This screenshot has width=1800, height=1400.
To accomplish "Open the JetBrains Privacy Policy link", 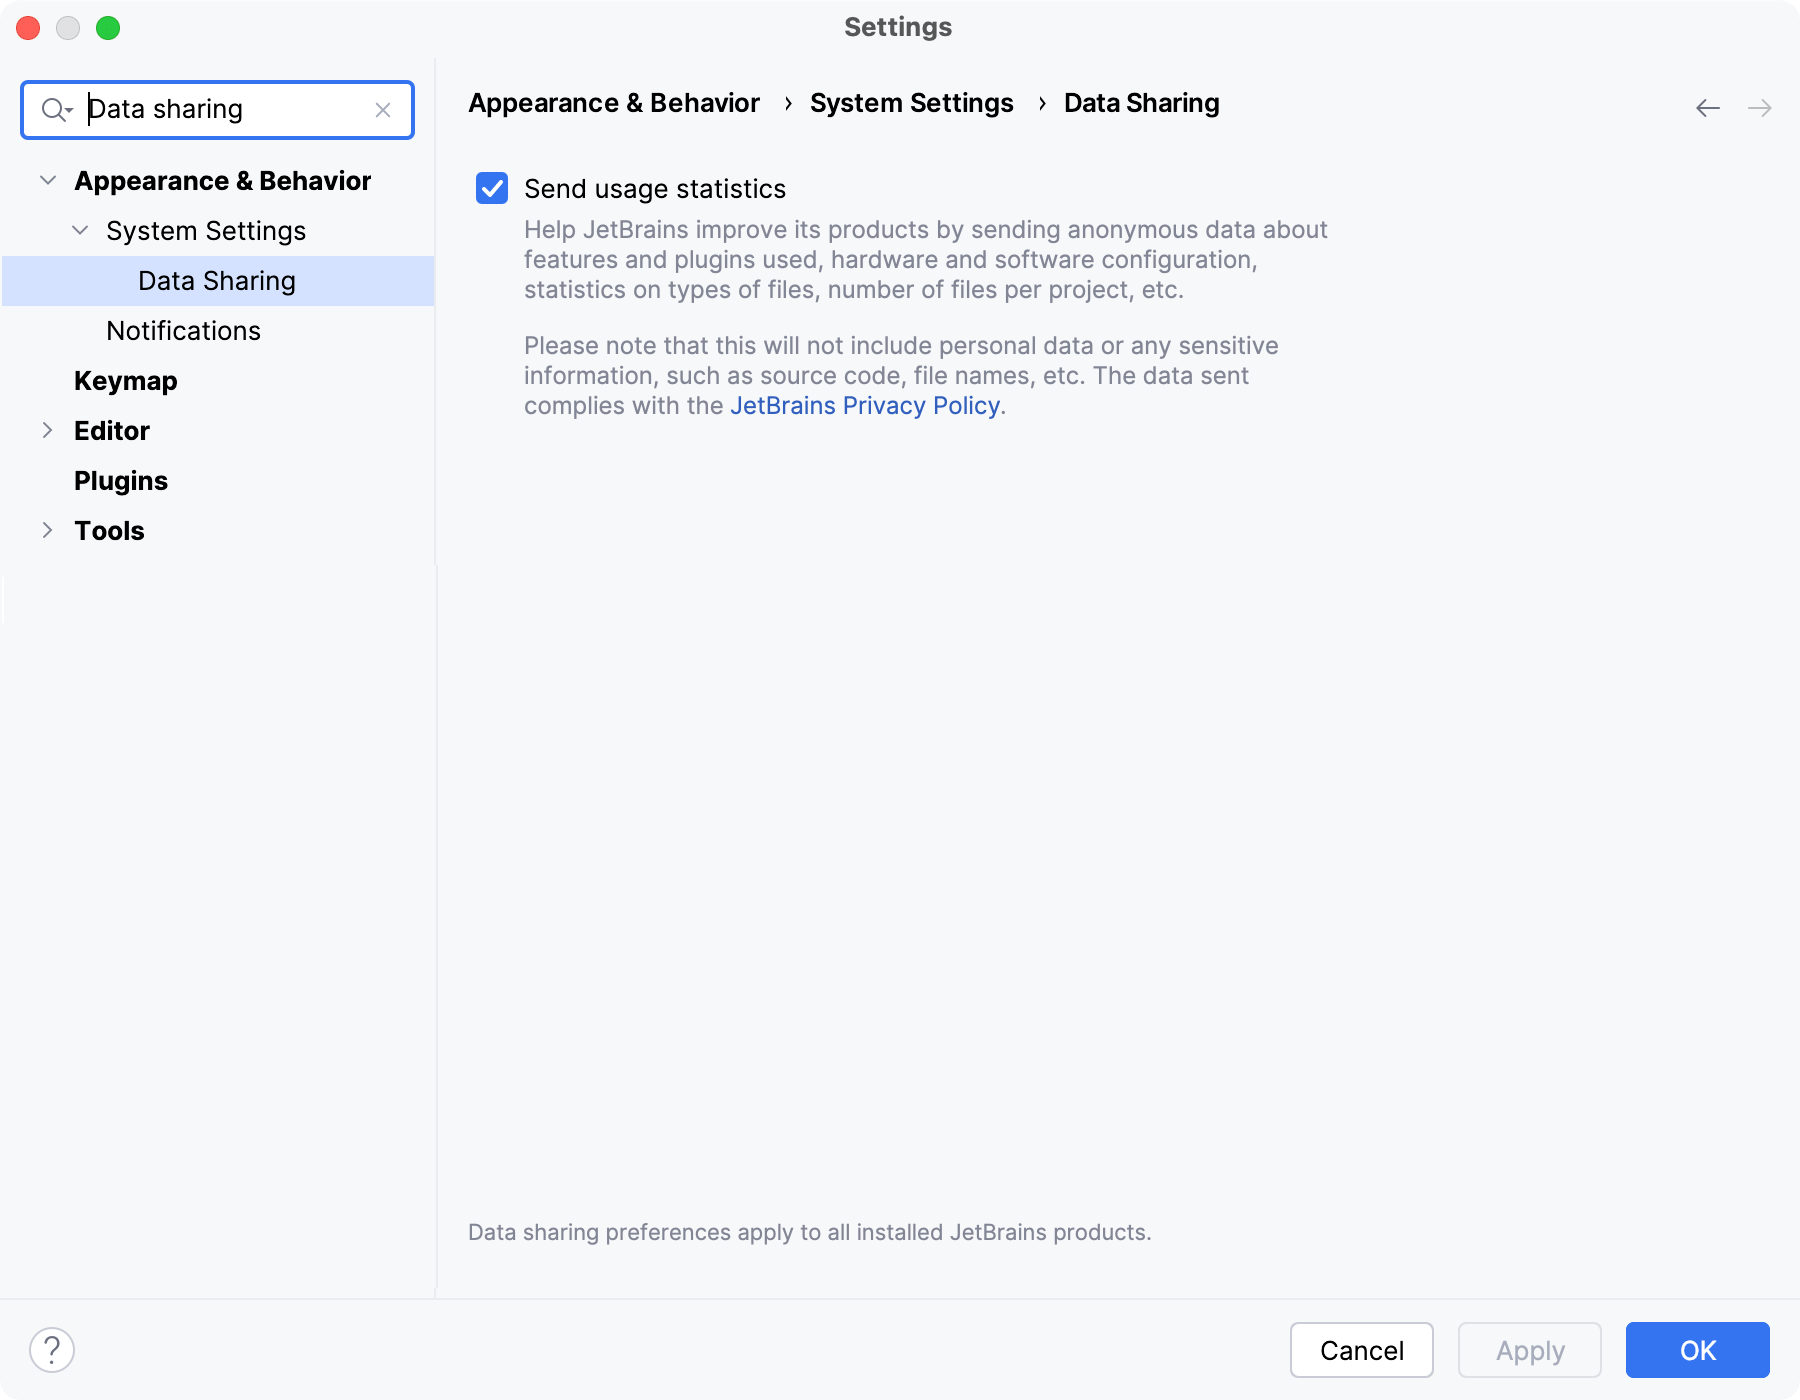I will click(x=863, y=406).
